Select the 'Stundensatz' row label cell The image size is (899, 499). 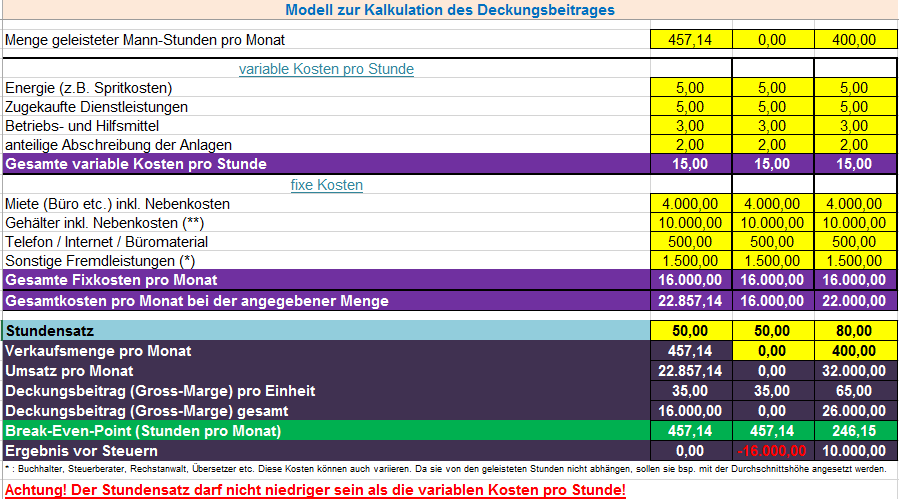tap(326, 330)
